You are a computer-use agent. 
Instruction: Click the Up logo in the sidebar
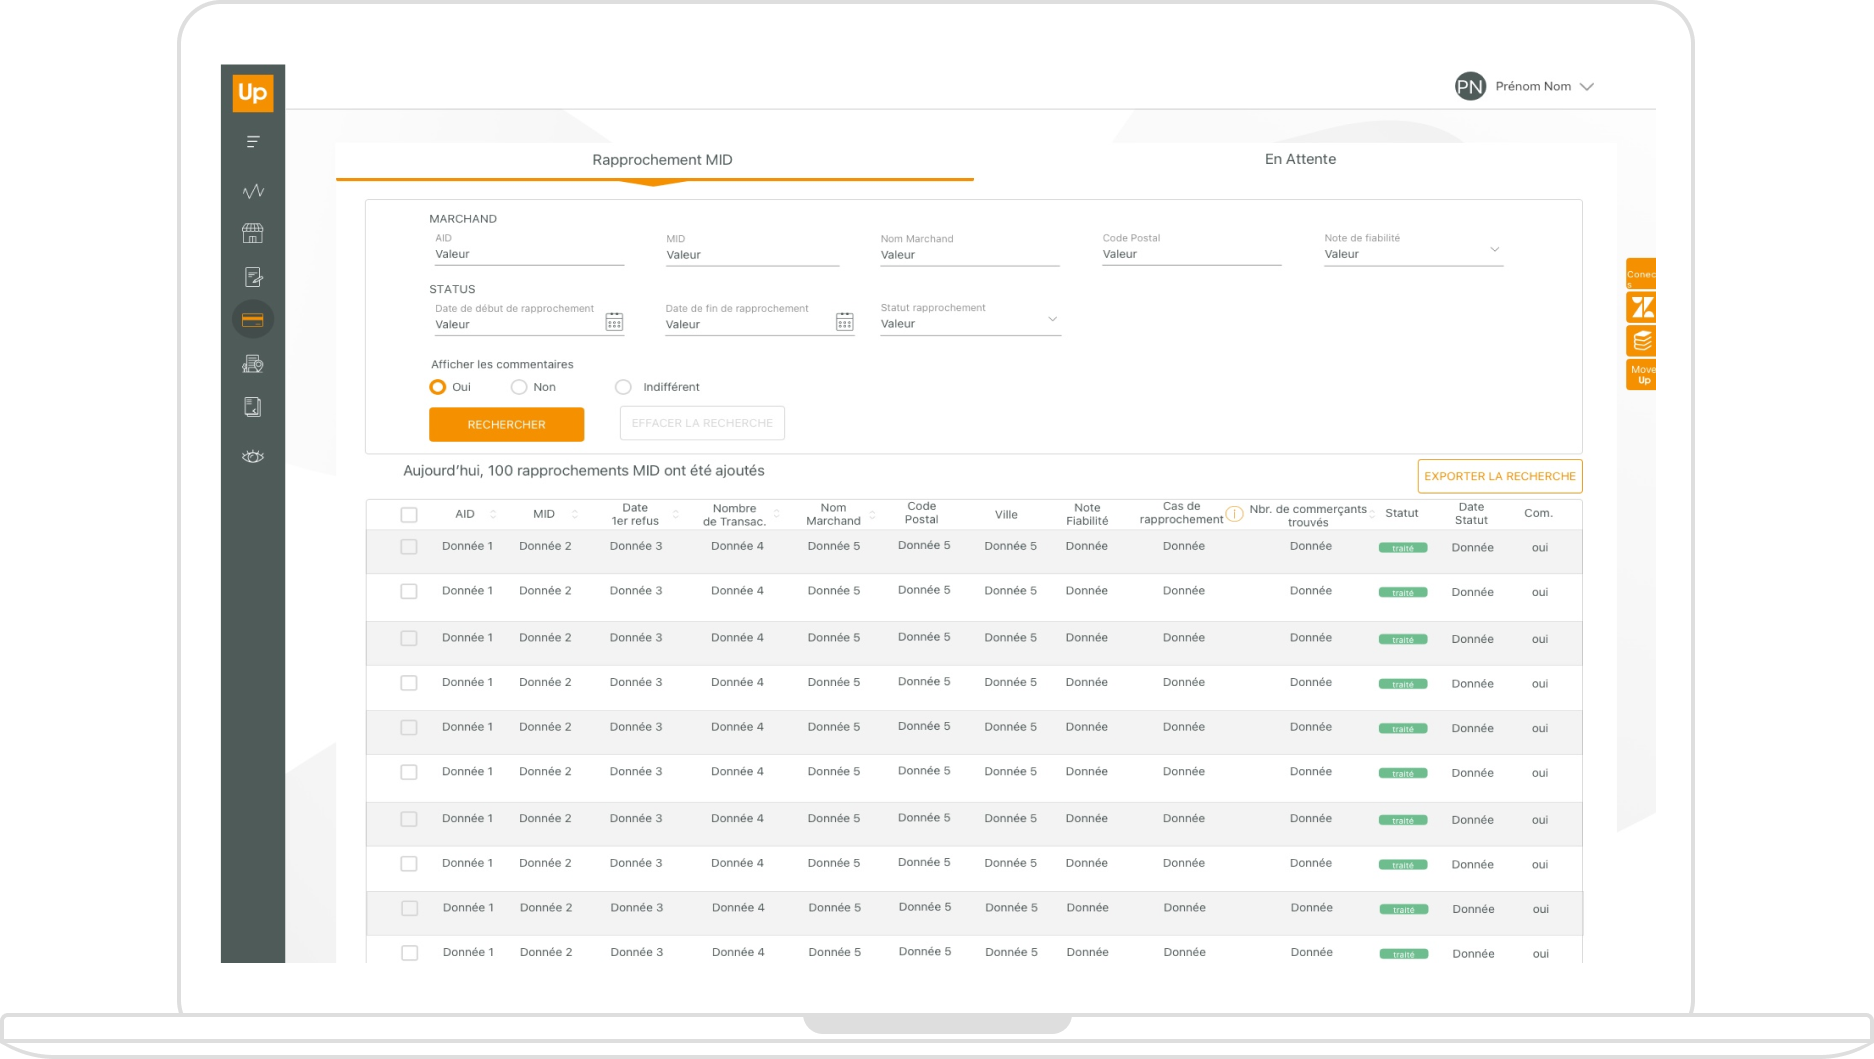pyautogui.click(x=252, y=93)
